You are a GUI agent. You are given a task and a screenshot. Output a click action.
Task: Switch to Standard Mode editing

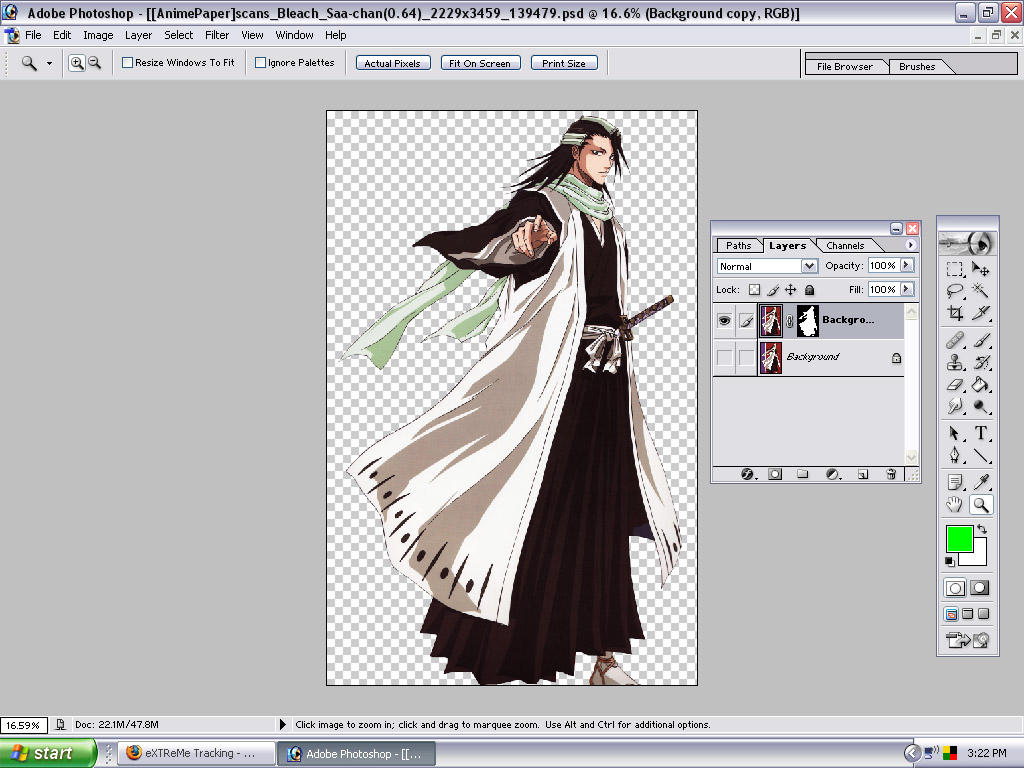click(955, 588)
